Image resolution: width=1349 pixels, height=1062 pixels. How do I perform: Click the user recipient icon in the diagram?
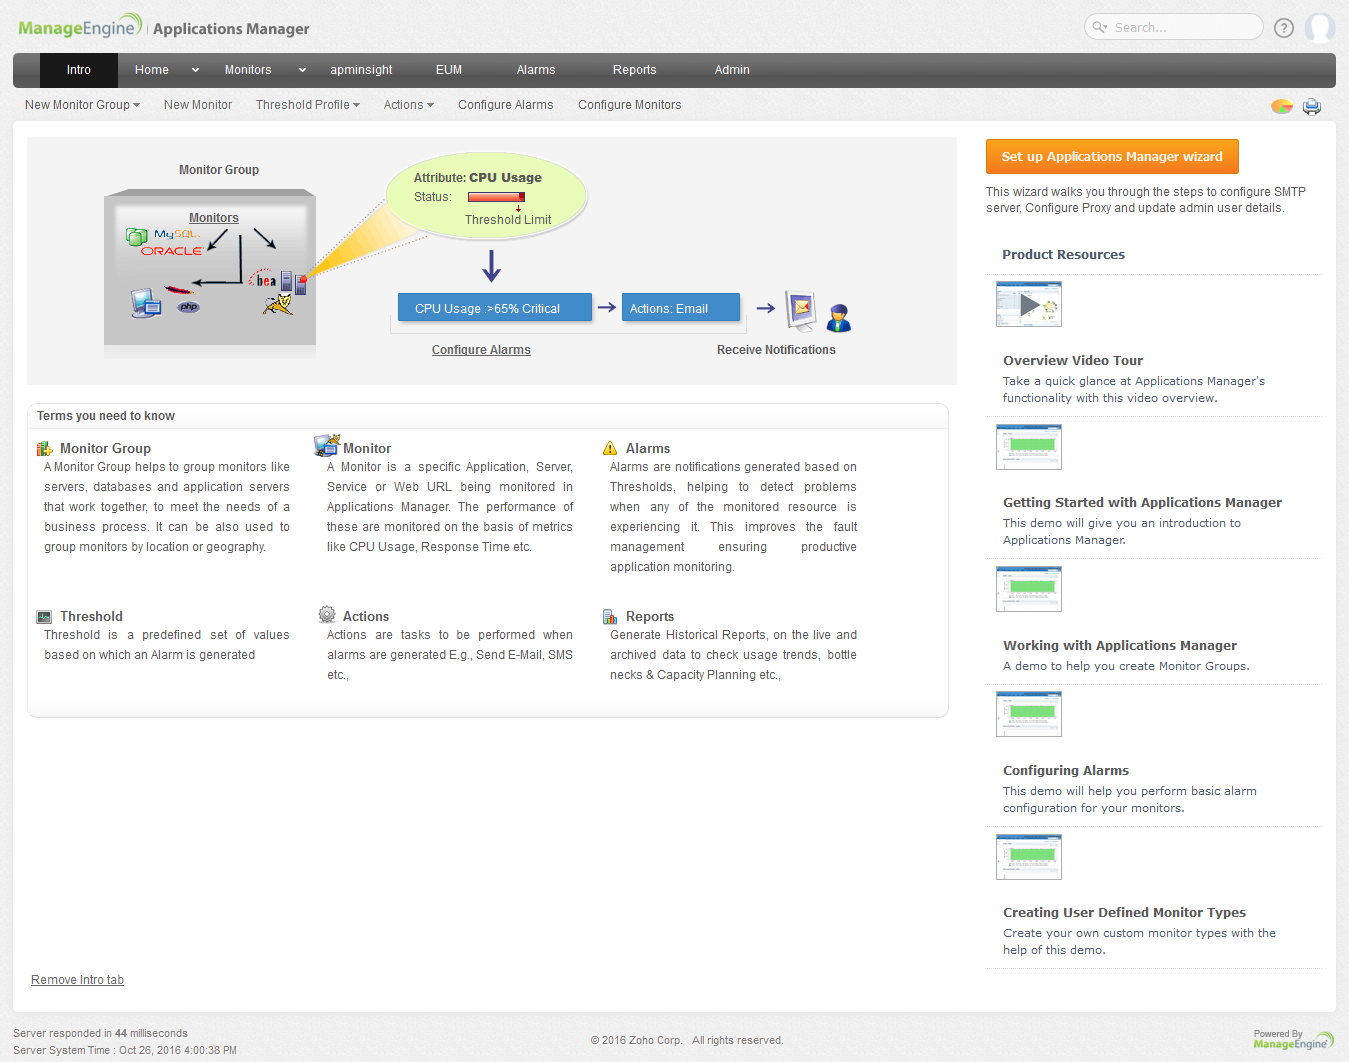pyautogui.click(x=839, y=318)
